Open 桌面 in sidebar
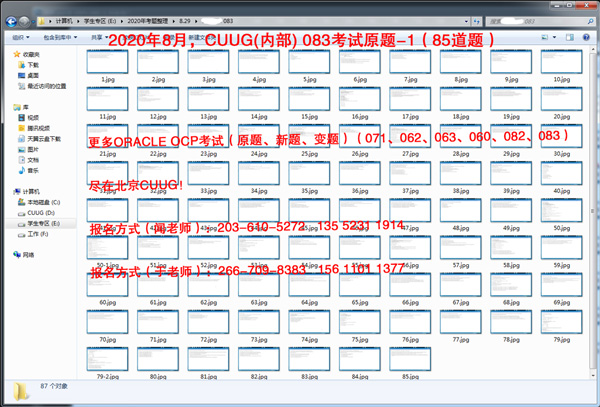 pyautogui.click(x=28, y=75)
